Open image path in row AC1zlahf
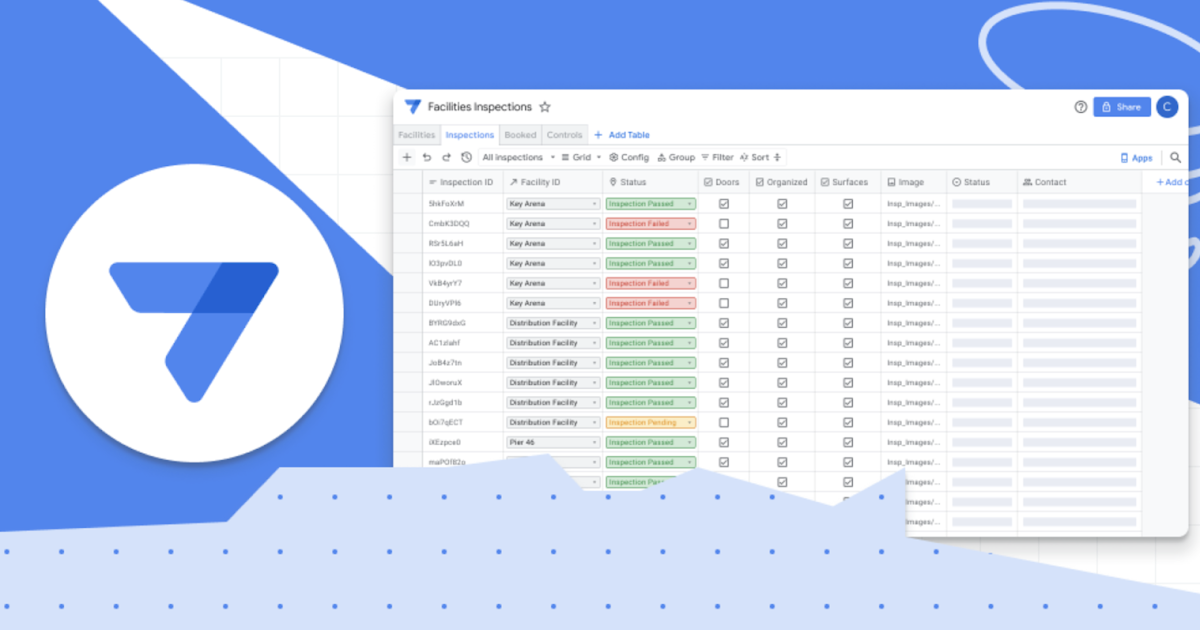Screen dimensions: 1200x630 [914, 343]
